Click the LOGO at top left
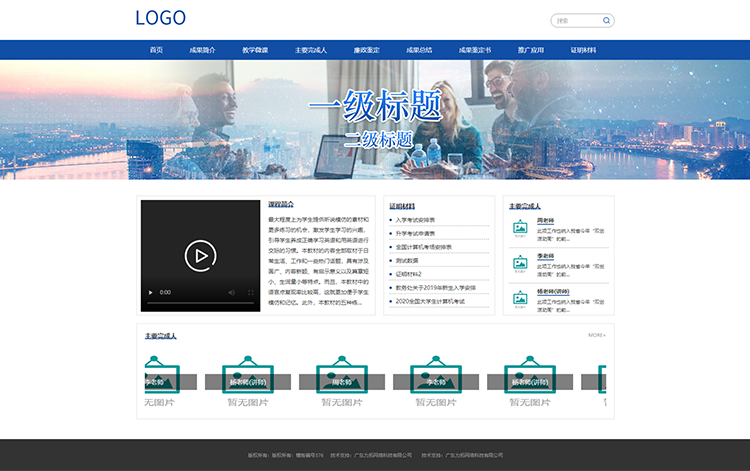Viewport: 750px width, 471px height. click(160, 18)
